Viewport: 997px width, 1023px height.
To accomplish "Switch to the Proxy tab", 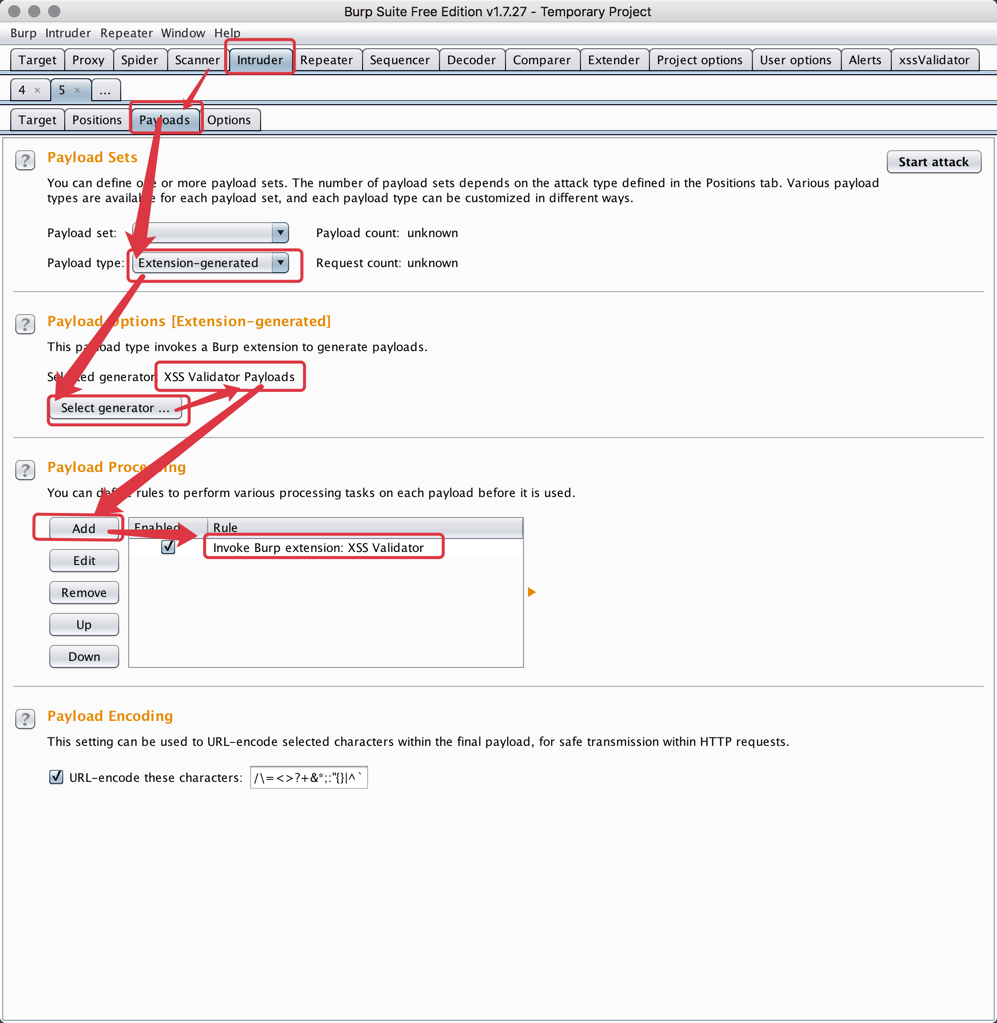I will 88,60.
